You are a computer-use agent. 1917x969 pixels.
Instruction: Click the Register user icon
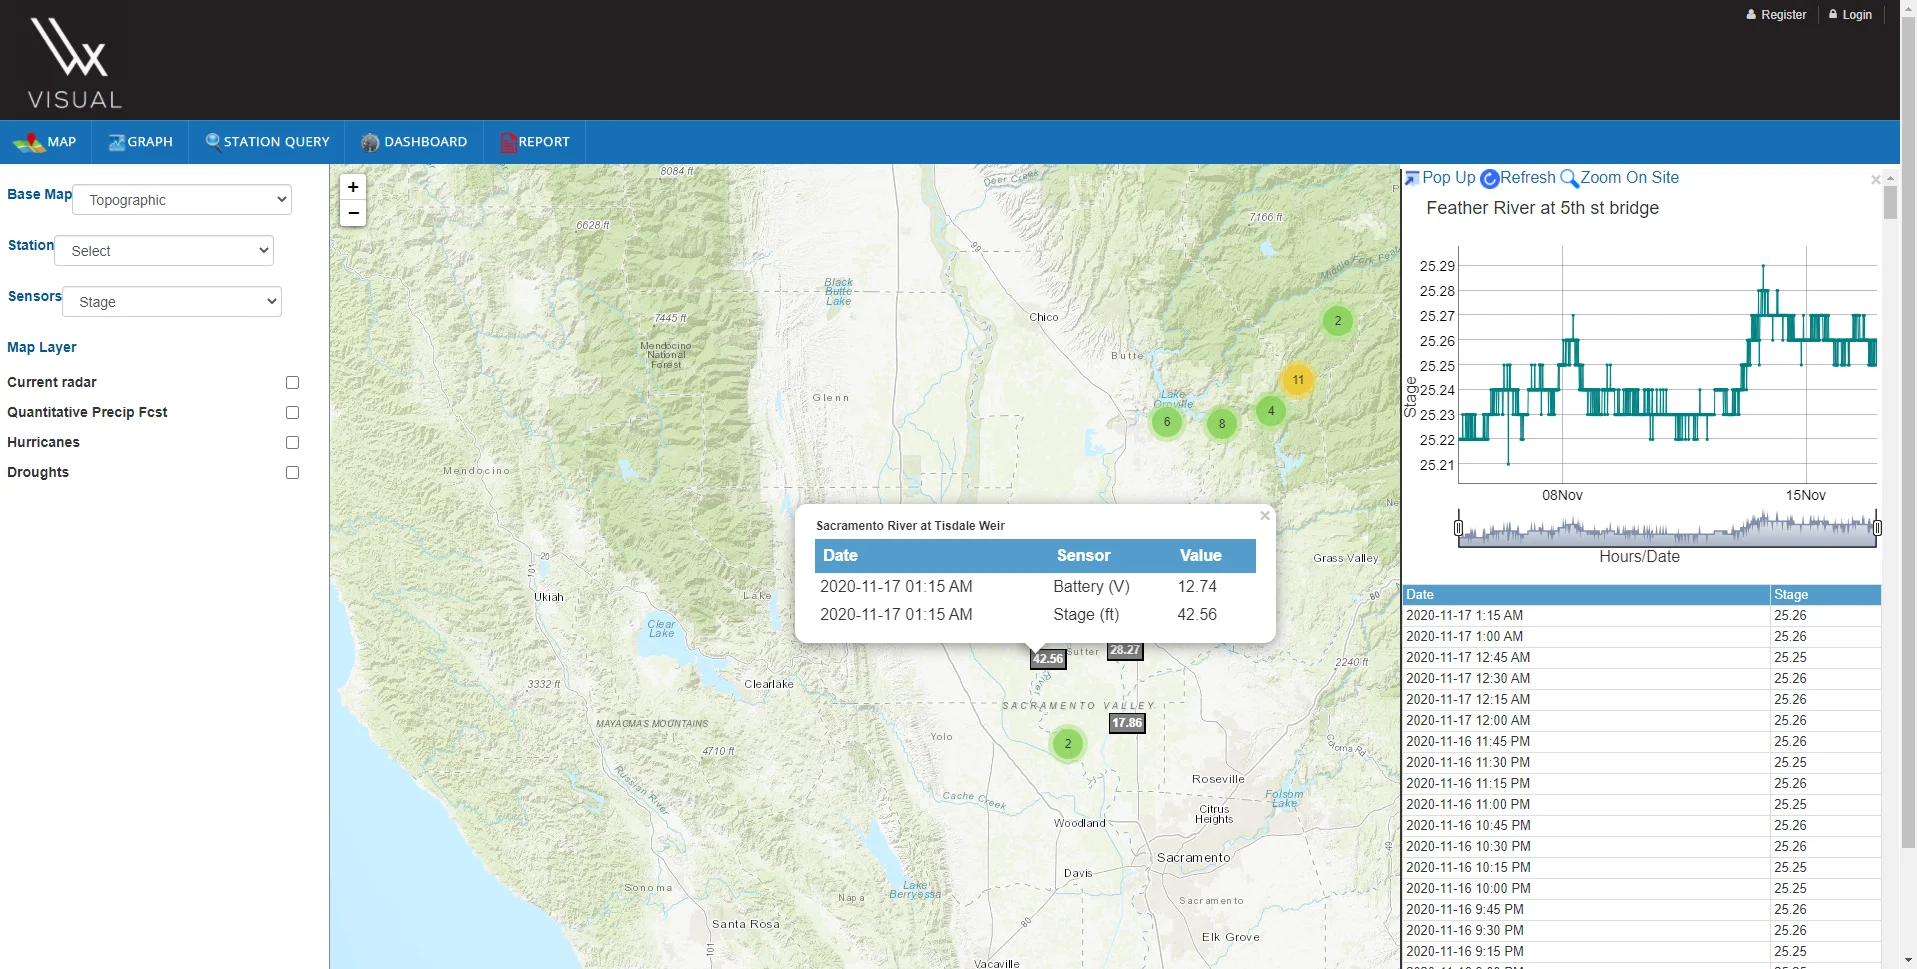(x=1751, y=15)
